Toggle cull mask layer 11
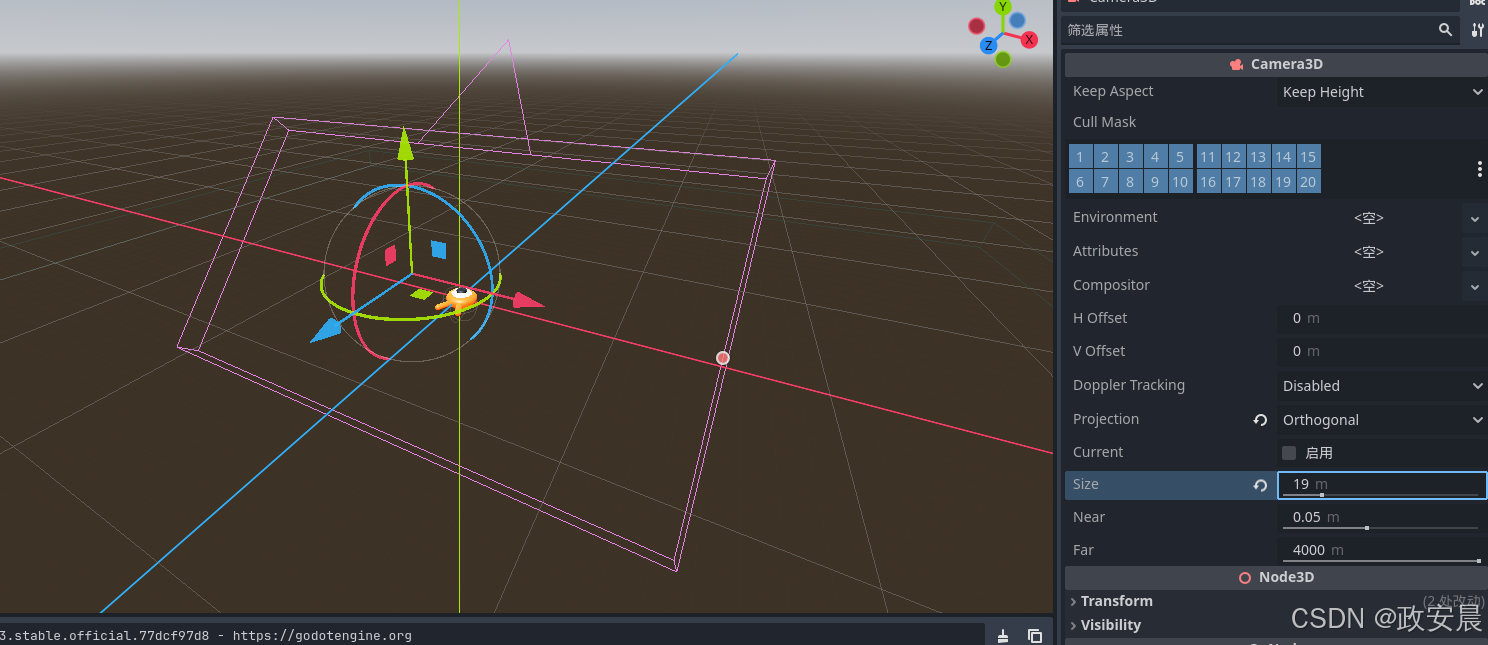 pos(1208,157)
